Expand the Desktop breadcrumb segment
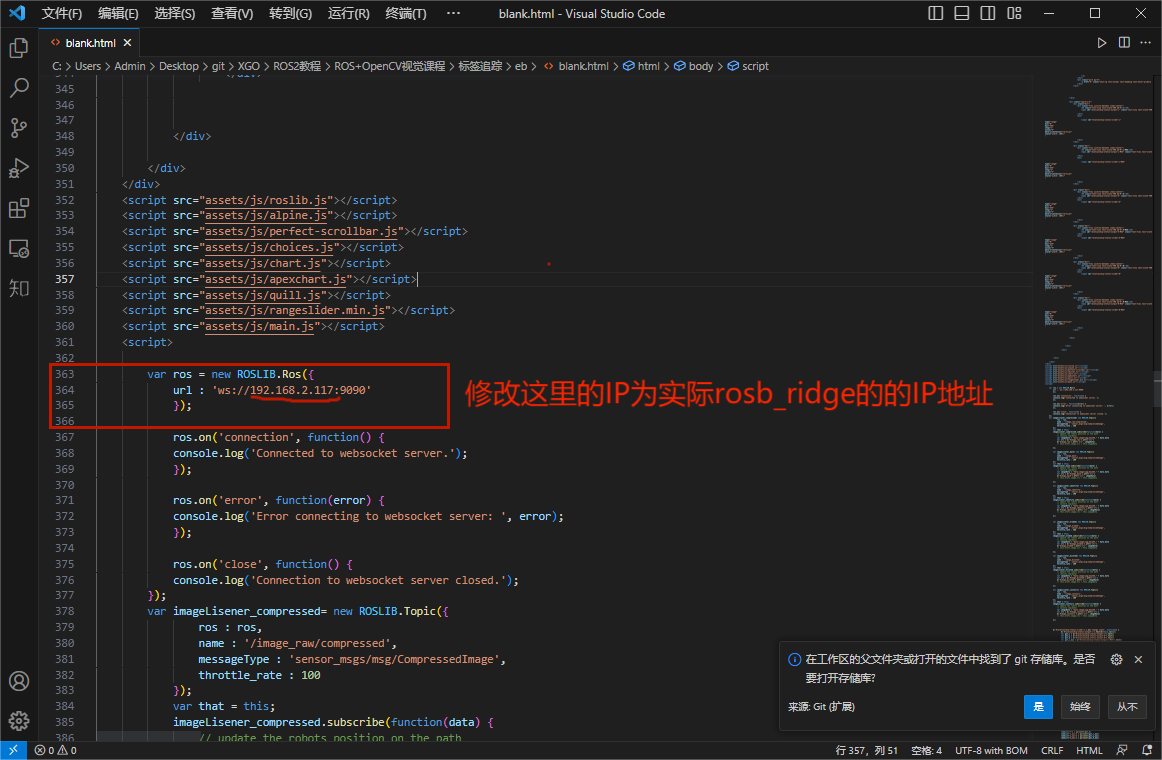1162x760 pixels. pos(179,66)
